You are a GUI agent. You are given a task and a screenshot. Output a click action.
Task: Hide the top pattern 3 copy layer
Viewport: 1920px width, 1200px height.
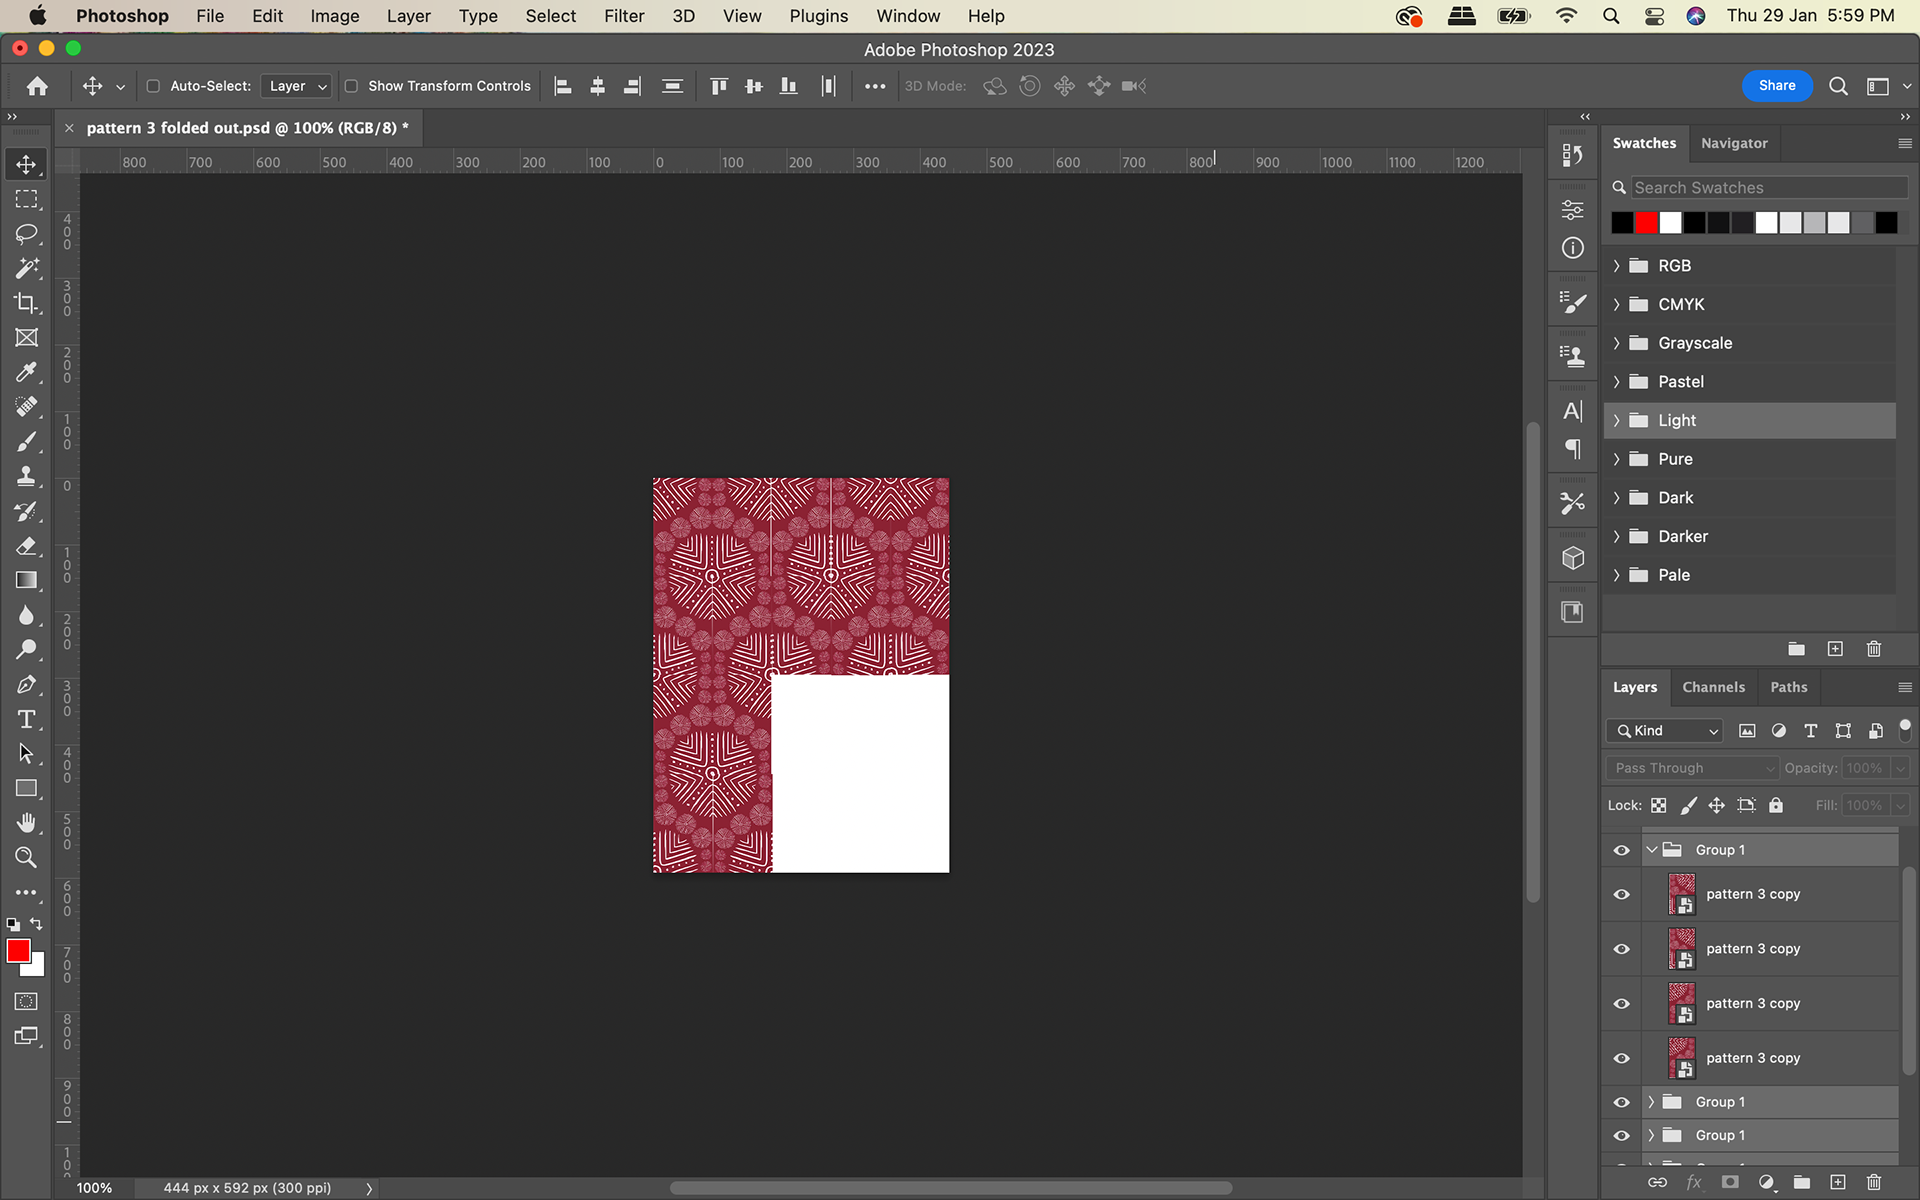1621,894
